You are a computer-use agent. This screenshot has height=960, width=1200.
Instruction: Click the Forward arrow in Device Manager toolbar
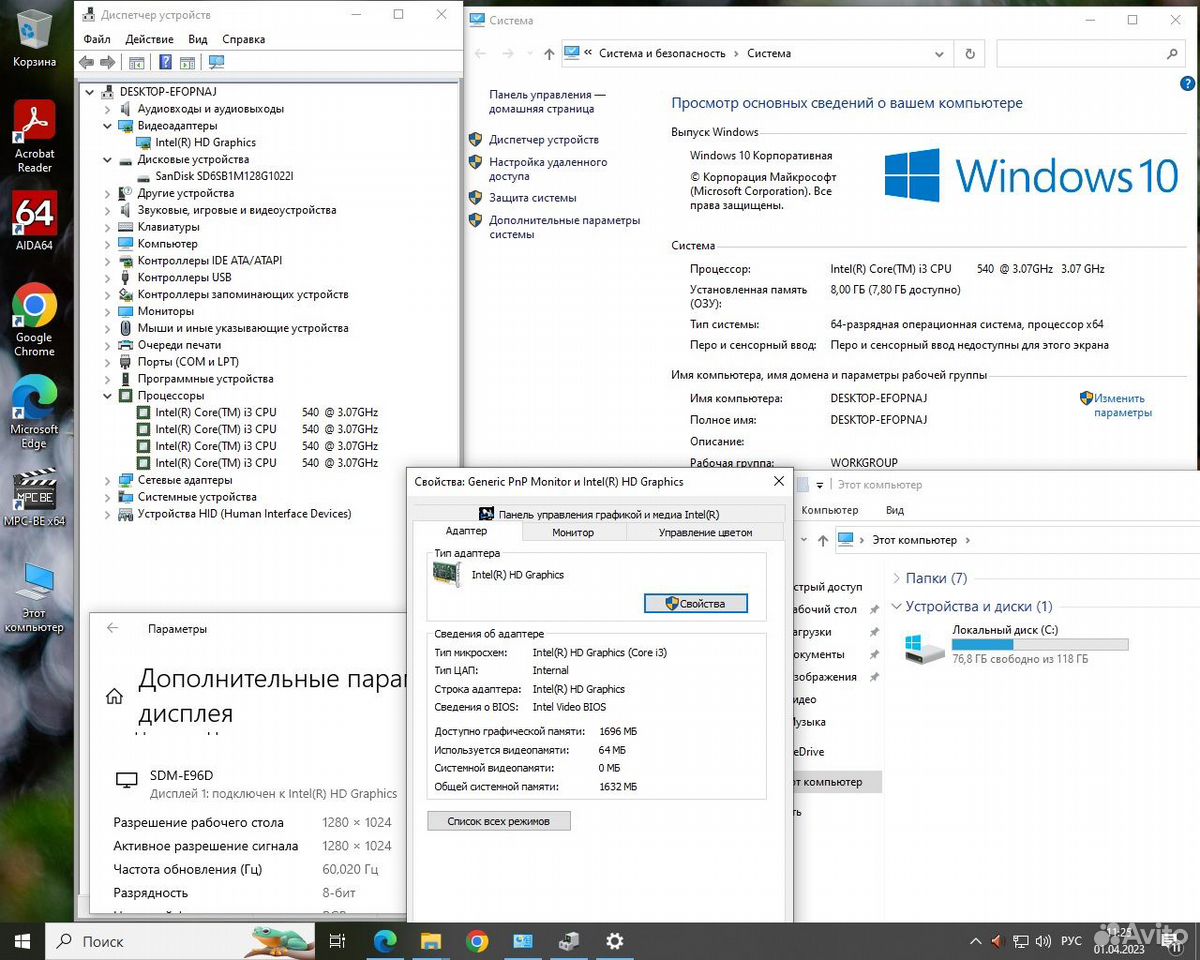tap(107, 62)
